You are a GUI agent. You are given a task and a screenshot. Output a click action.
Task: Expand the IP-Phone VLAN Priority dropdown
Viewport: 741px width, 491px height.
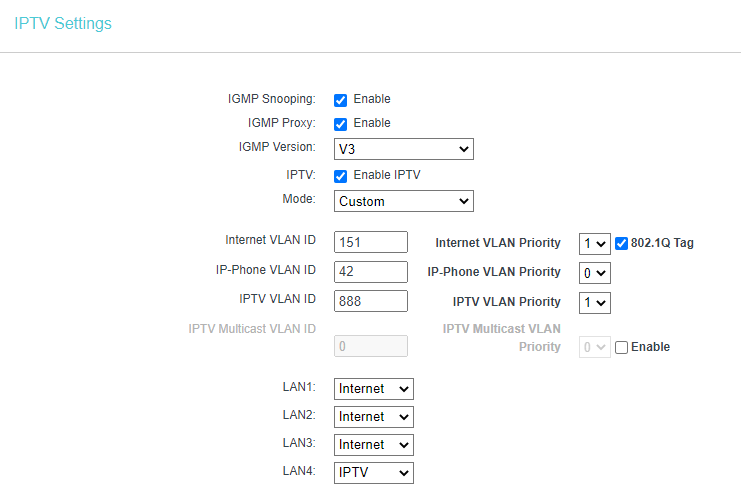click(x=595, y=273)
